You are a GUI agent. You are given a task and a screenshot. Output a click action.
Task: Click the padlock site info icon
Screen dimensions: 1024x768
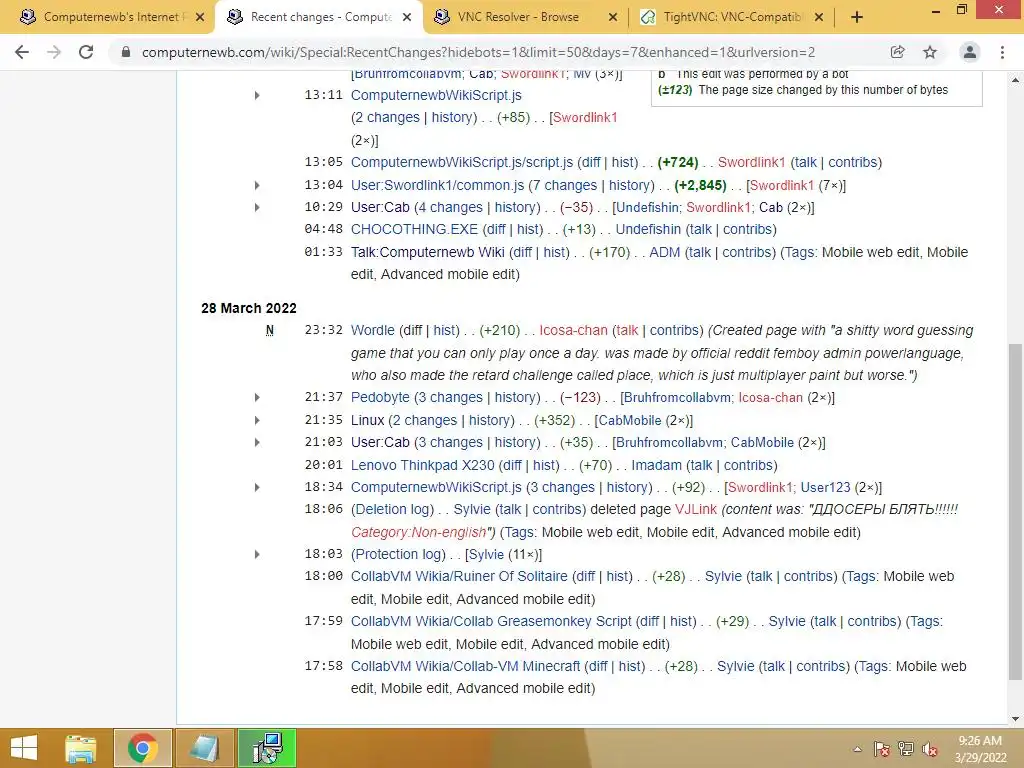[x=126, y=52]
